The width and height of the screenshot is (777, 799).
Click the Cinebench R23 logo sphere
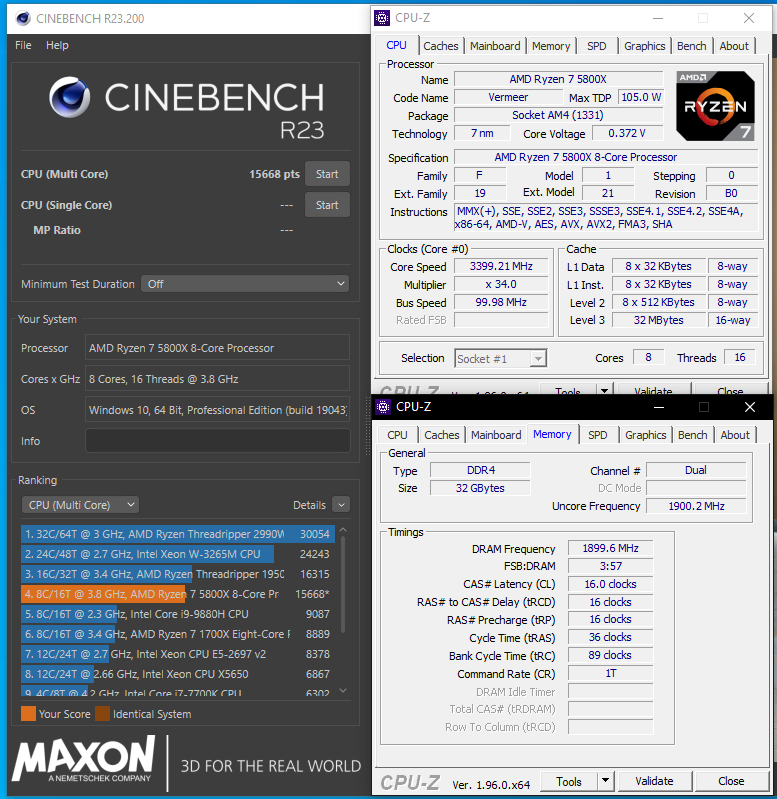point(72,99)
